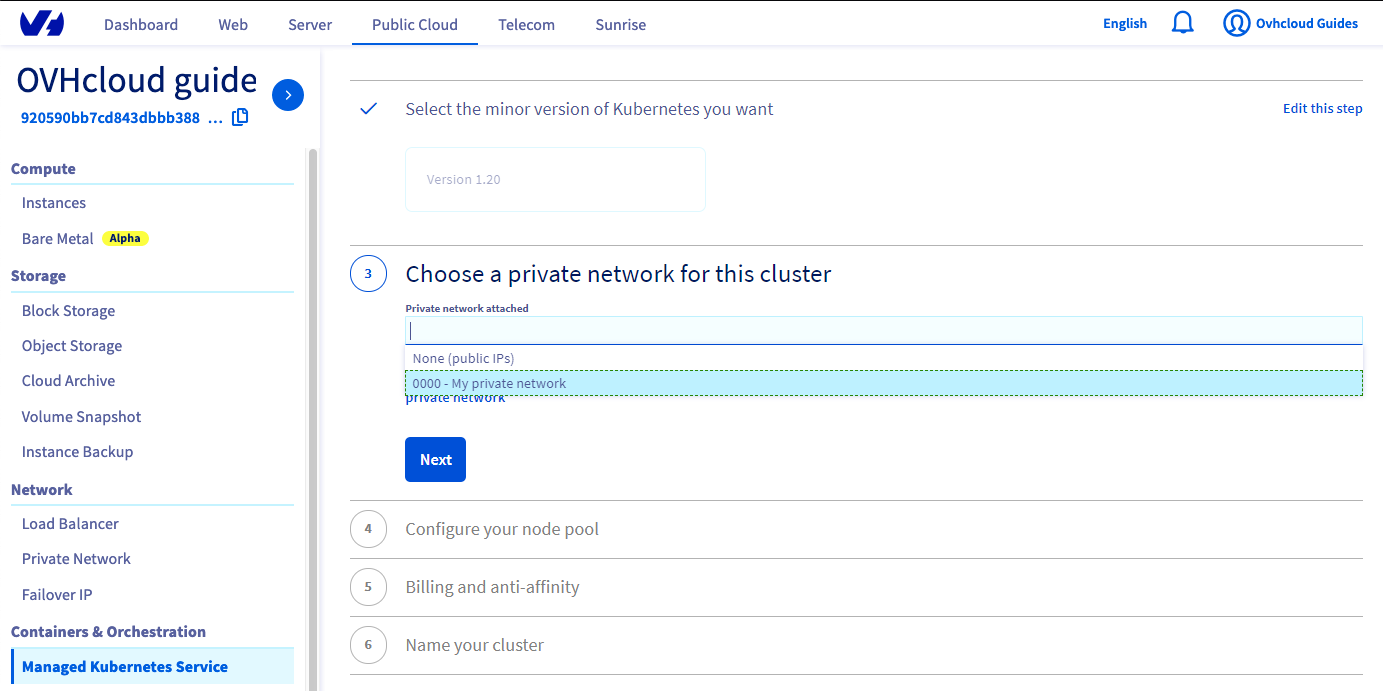Change language via the English link
The width and height of the screenshot is (1383, 691).
[x=1124, y=22]
